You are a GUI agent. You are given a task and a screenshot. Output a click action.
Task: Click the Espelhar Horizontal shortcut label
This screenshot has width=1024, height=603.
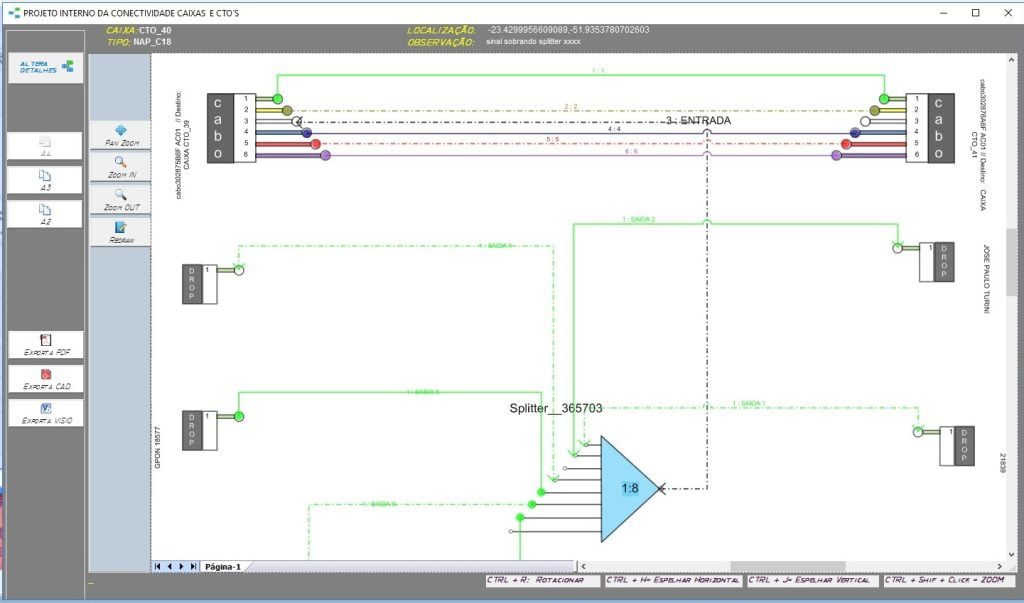click(673, 581)
